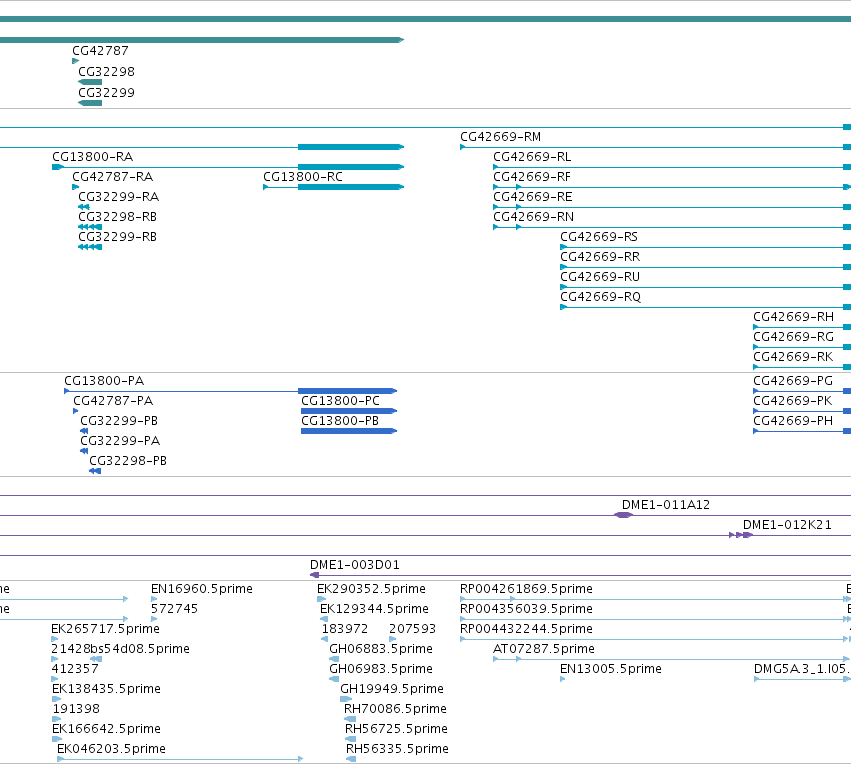
Task: Select the CG42669-RE transcript label
Action: click(533, 196)
